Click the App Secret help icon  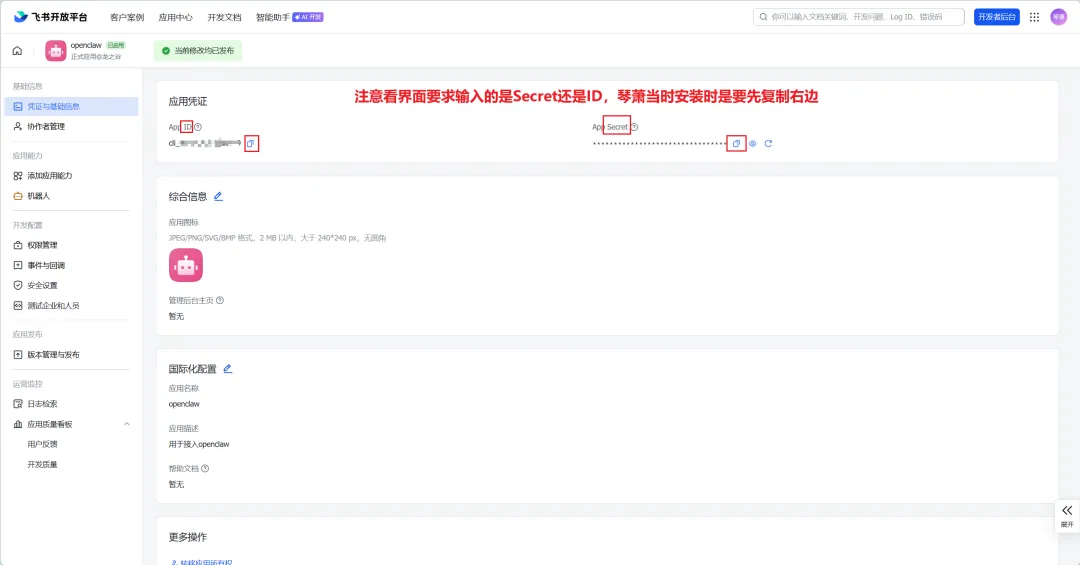click(634, 127)
